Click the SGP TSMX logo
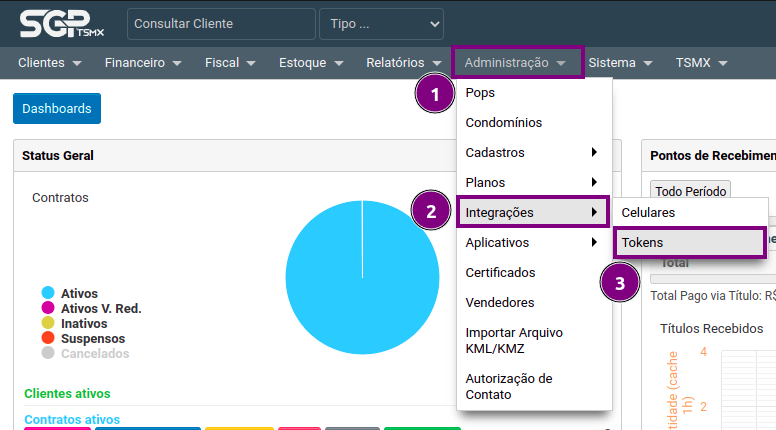The image size is (776, 430). [60, 22]
